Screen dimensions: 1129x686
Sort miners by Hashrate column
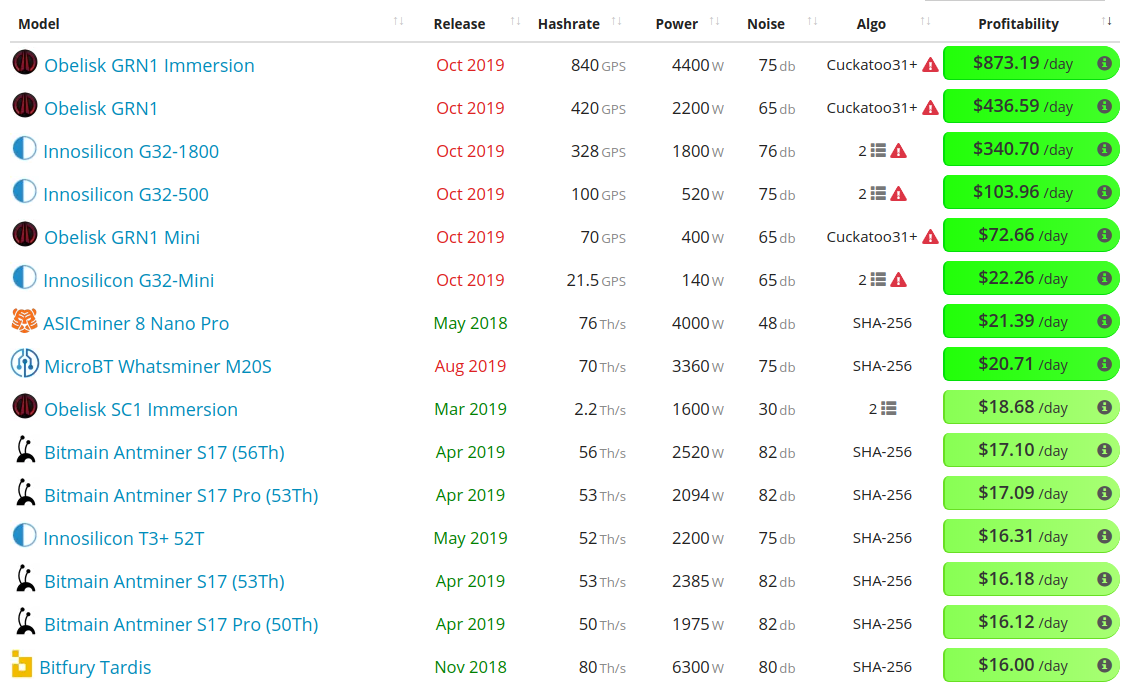pos(568,24)
